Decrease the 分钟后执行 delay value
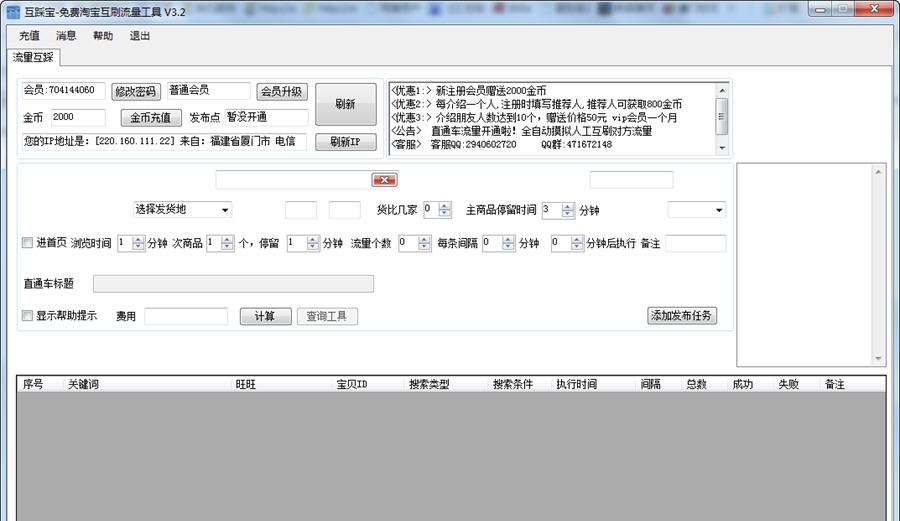Screen dimensions: 900x521 pos(577,247)
